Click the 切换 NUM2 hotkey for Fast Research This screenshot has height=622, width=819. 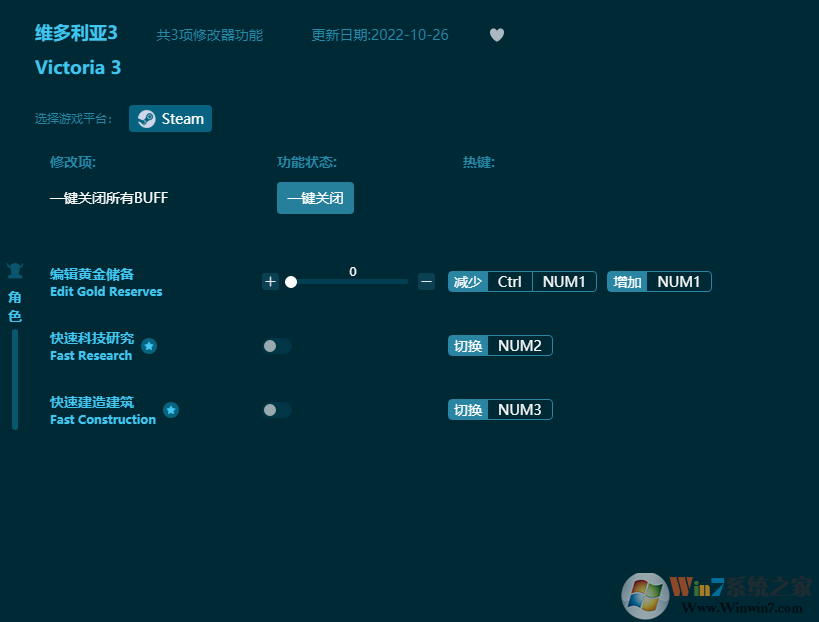500,345
